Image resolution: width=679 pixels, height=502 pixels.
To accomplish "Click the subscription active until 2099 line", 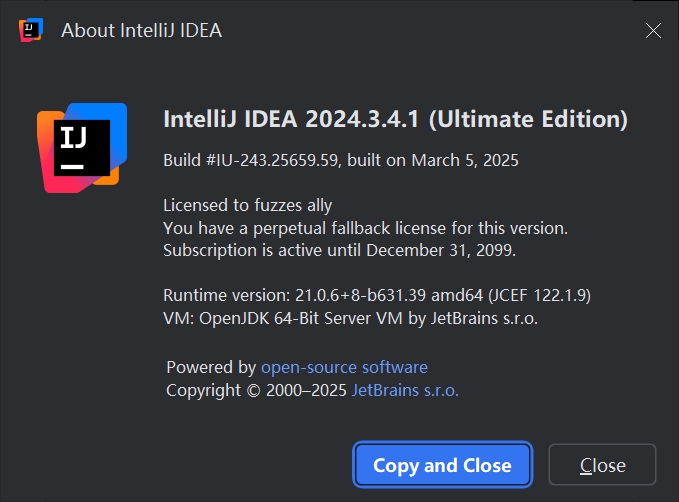I will pos(353,250).
